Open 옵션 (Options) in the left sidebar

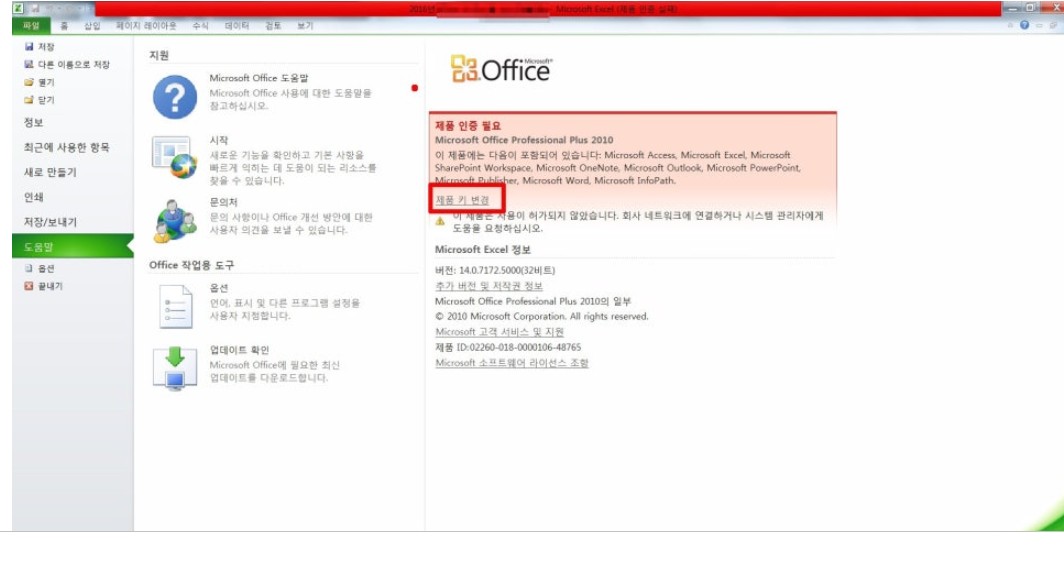pos(39,269)
